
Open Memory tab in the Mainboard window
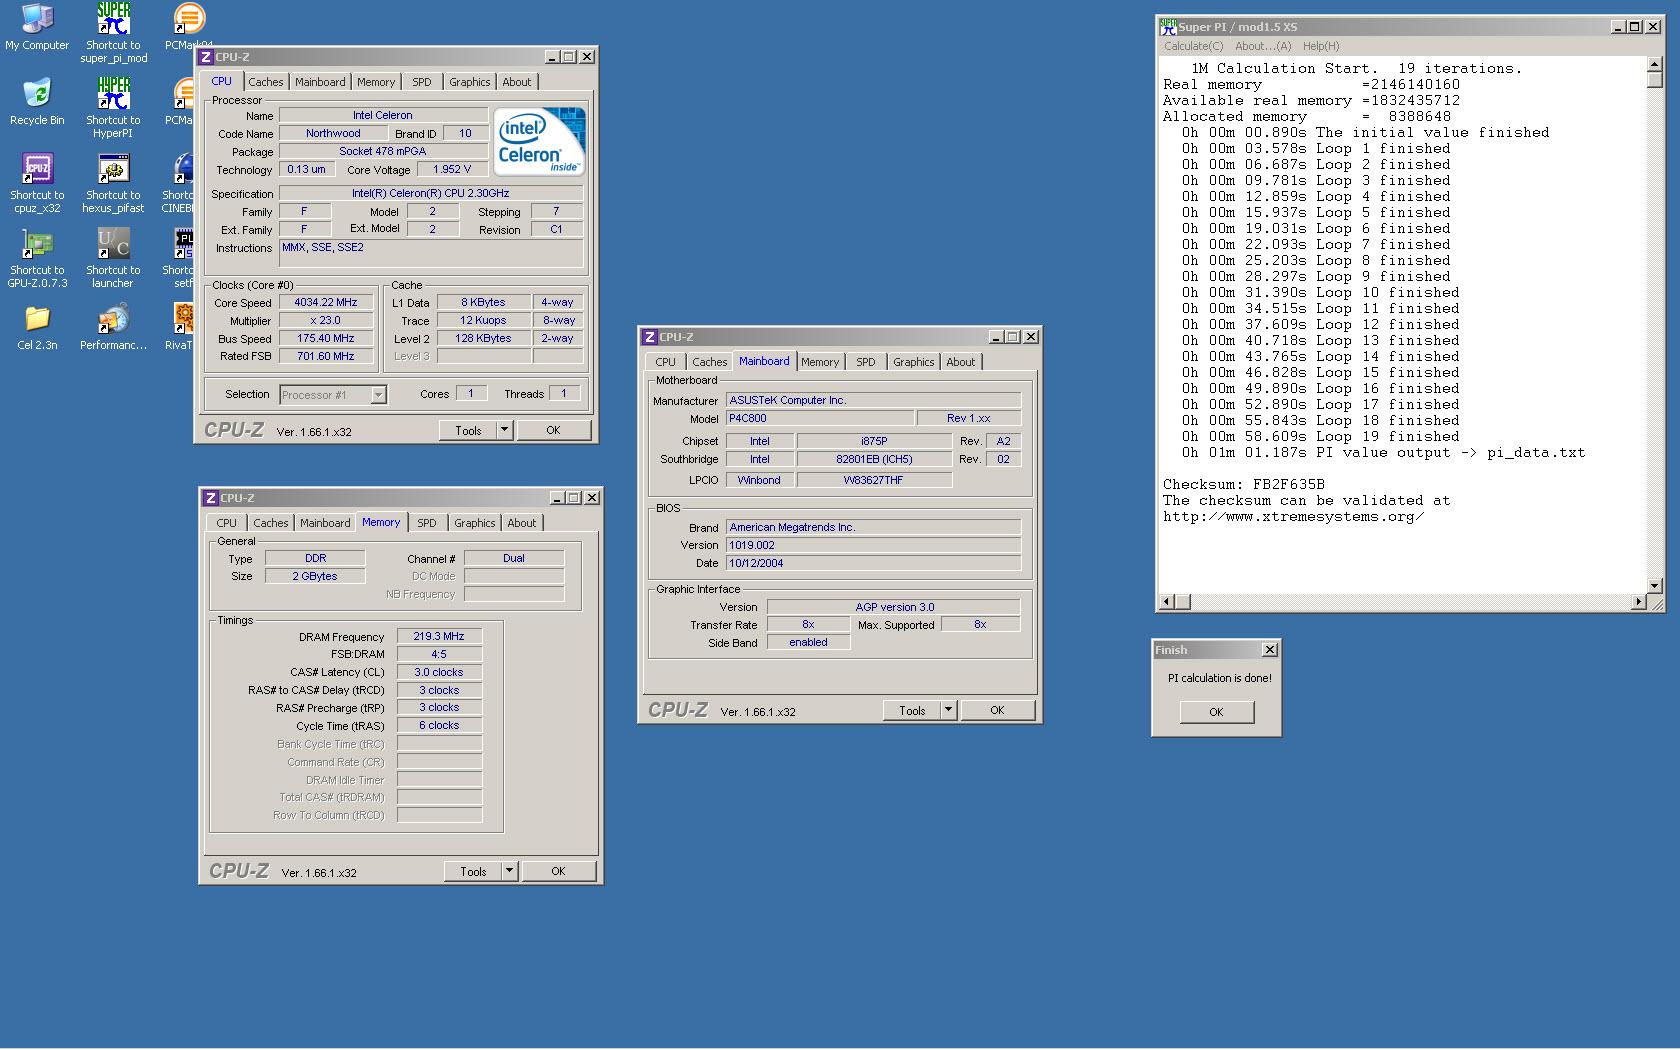pos(820,362)
